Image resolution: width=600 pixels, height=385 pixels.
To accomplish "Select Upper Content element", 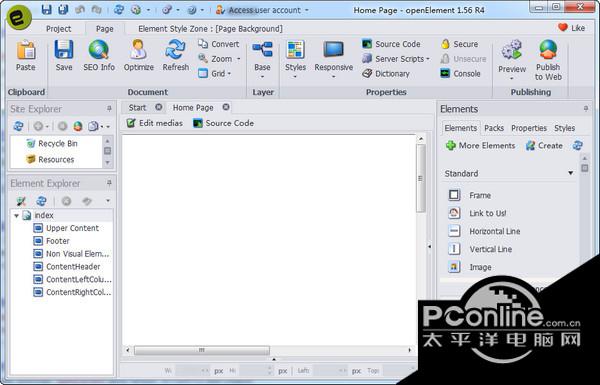I will point(66,228).
